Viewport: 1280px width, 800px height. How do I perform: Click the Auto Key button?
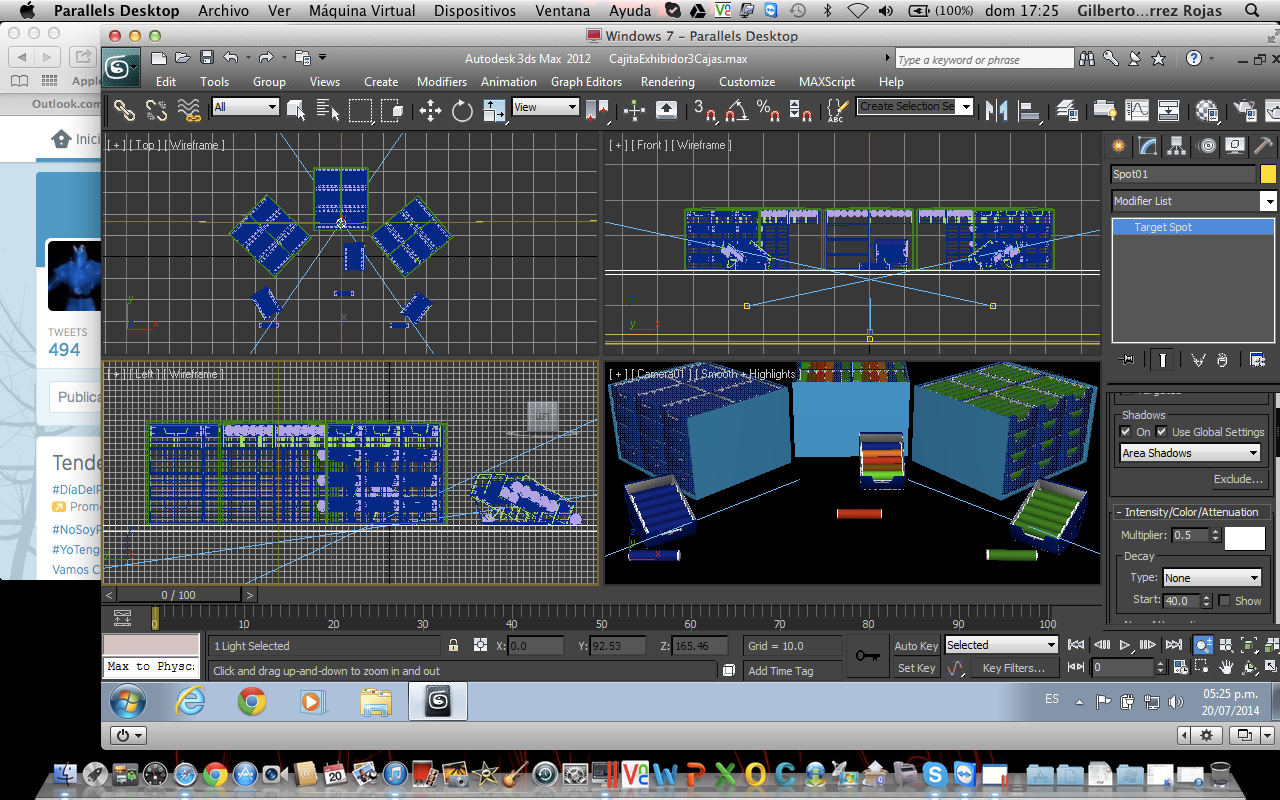916,646
